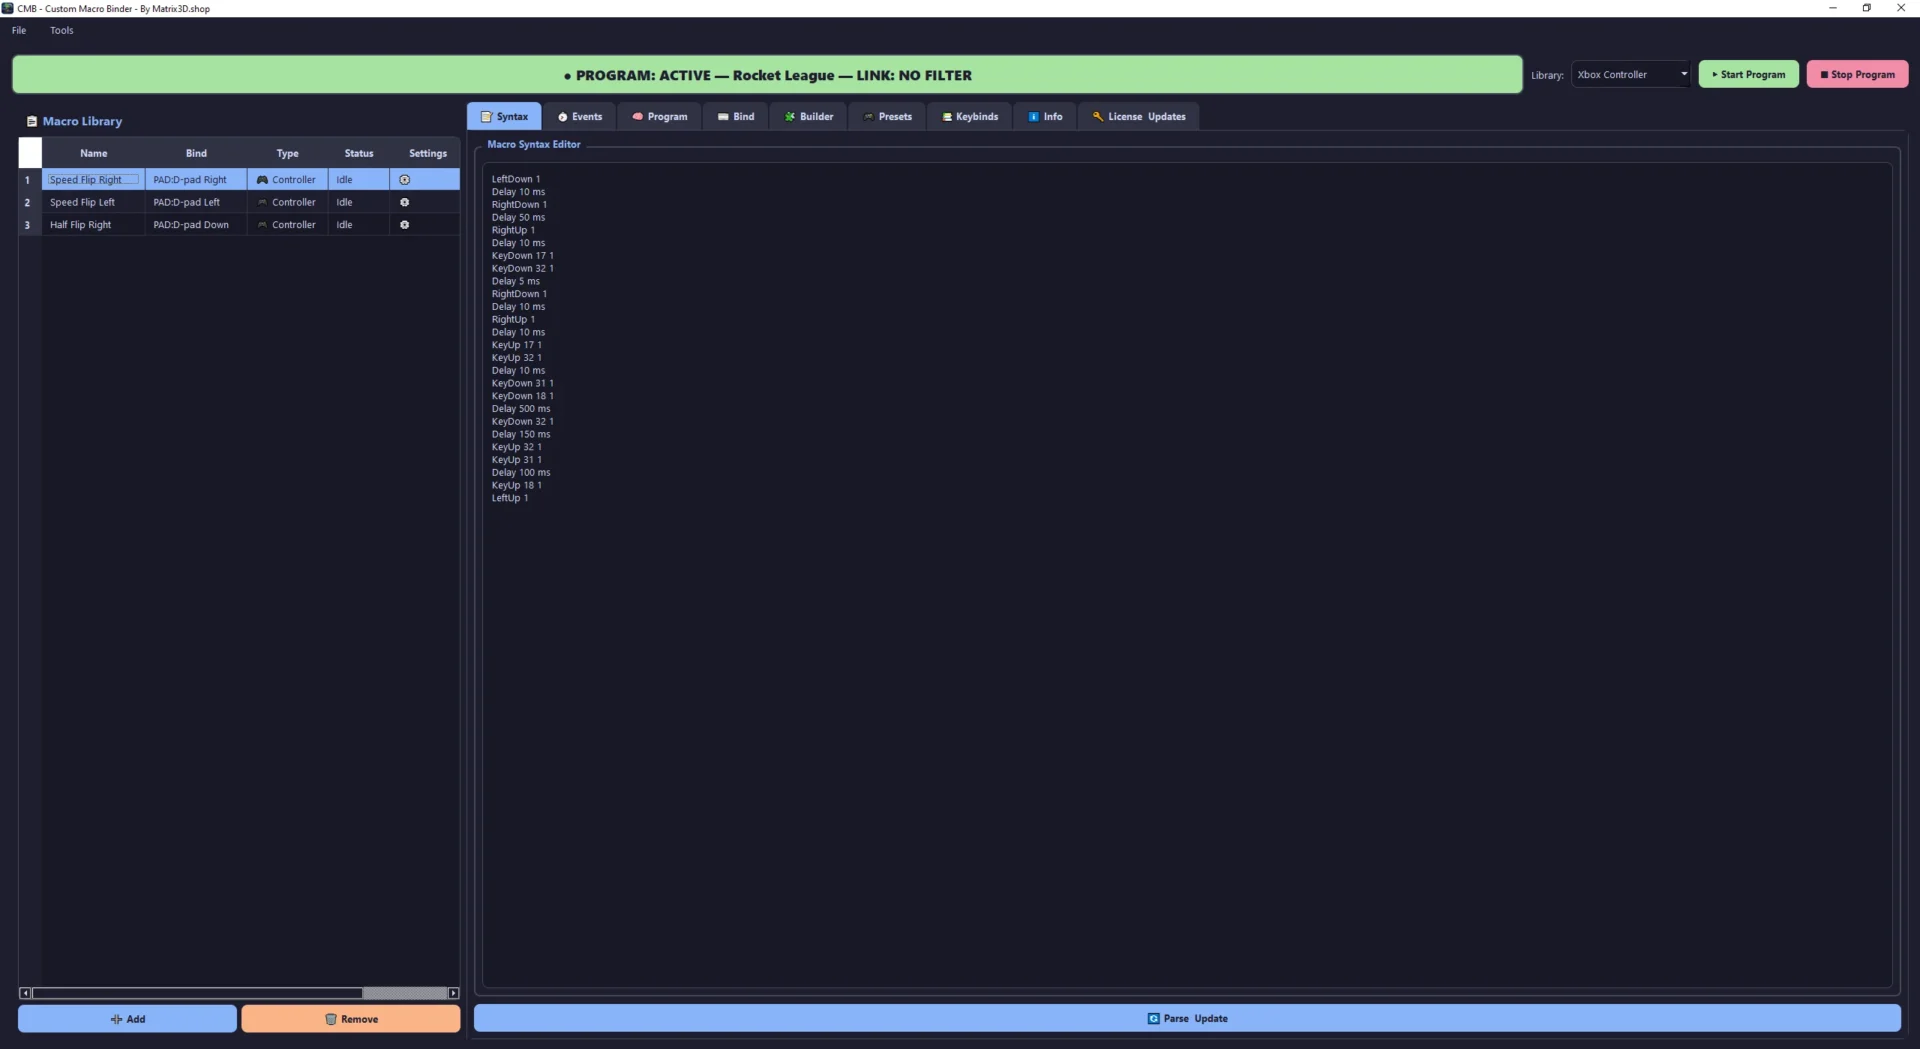Click the Delay 5 ms line
The image size is (1920, 1049).
pos(515,281)
